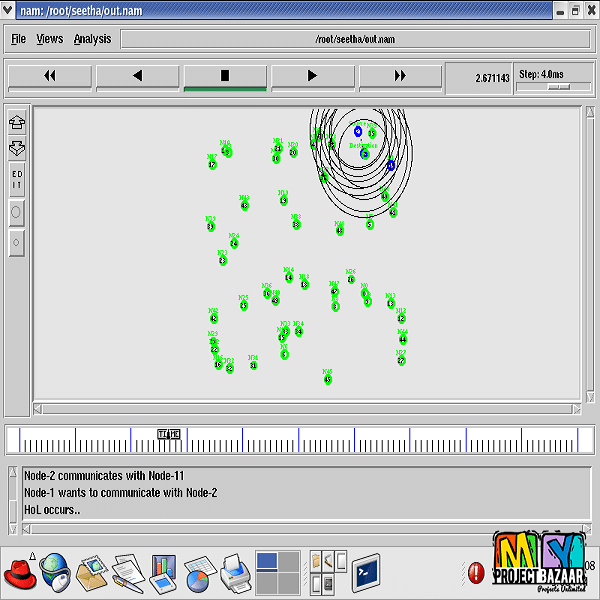Click the TIME marker on the timeline

coord(169,434)
